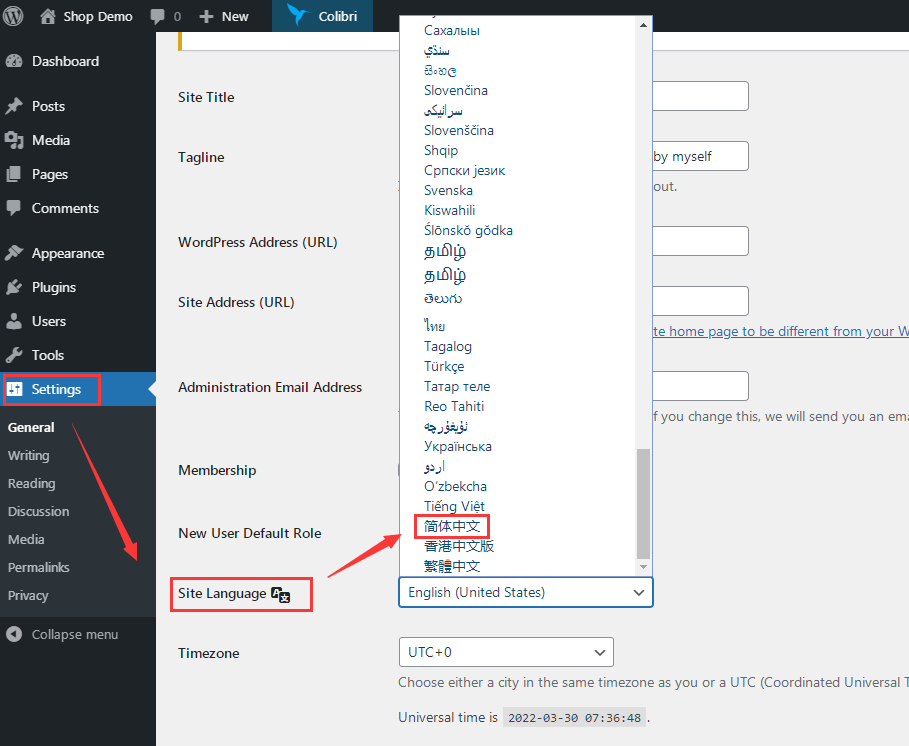This screenshot has width=909, height=746.
Task: Click the Users person icon
Action: 14,321
